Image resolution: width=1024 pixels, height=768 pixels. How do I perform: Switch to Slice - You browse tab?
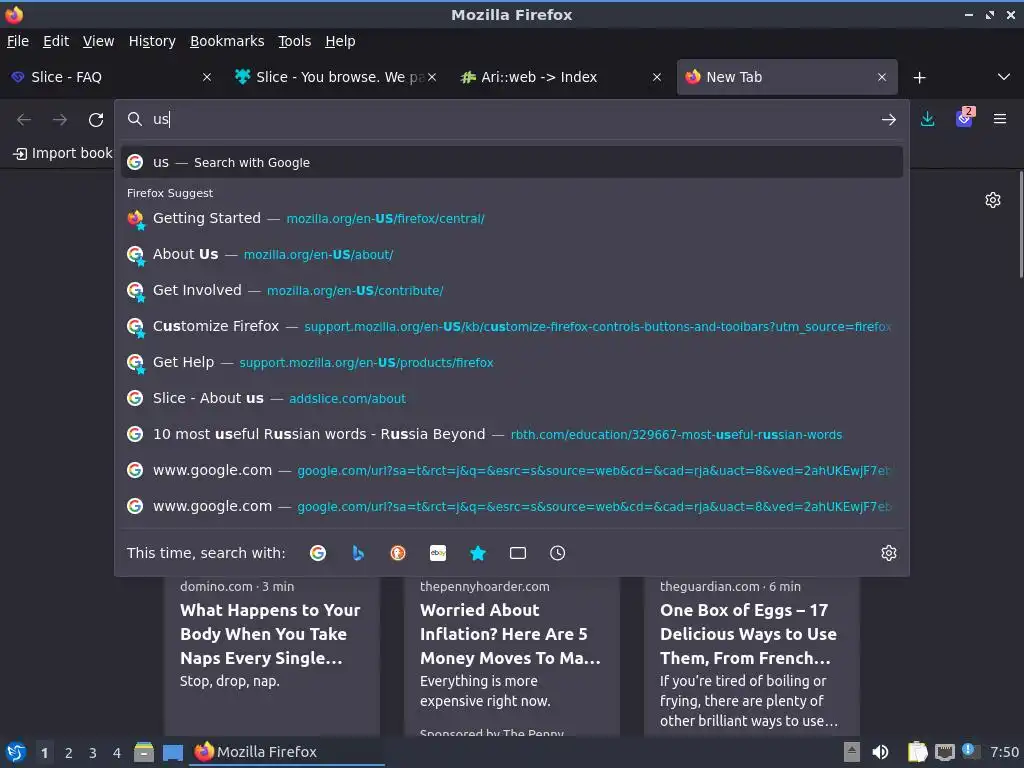[335, 77]
